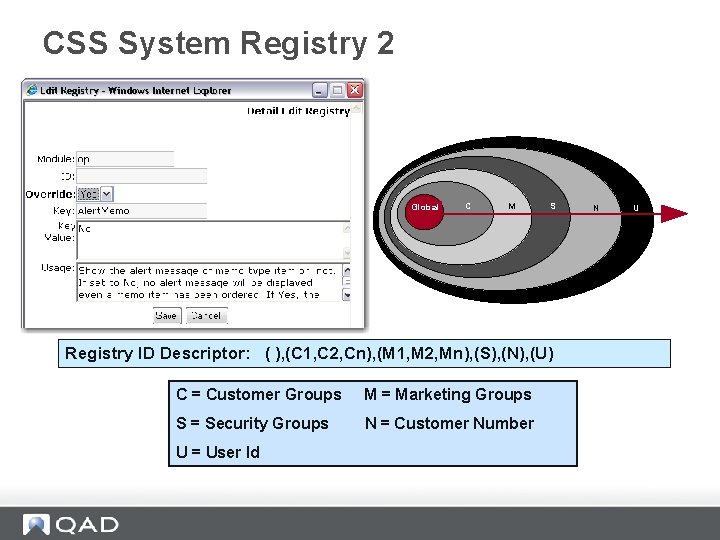Click the 'U = User Id' legend text

(x=218, y=452)
